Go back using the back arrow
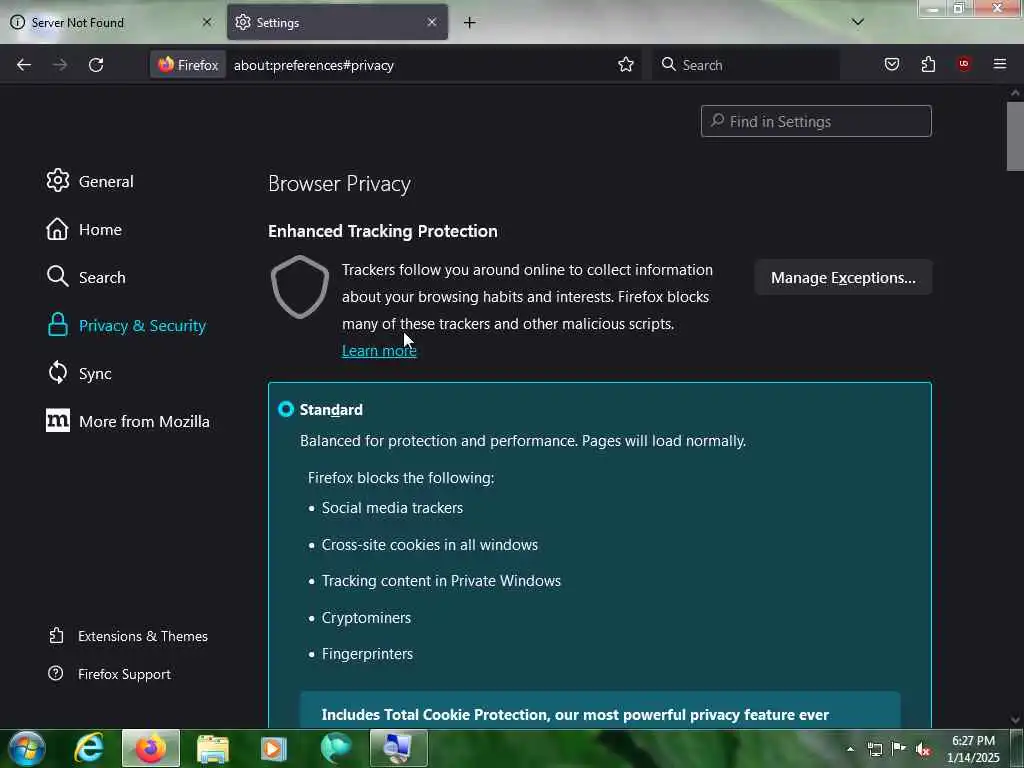This screenshot has height=768, width=1024. point(24,65)
